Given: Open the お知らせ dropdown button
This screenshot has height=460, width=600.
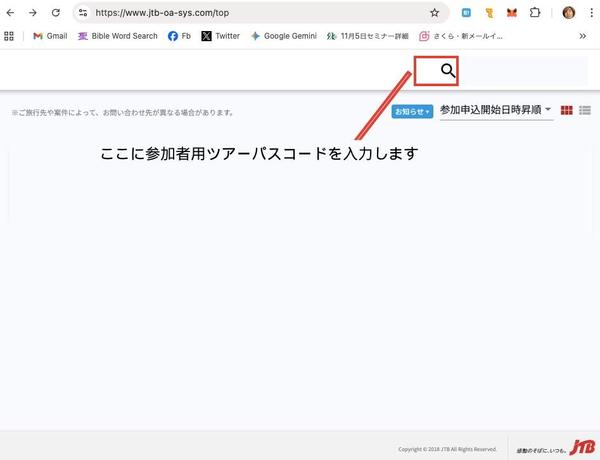Looking at the screenshot, I should [412, 111].
